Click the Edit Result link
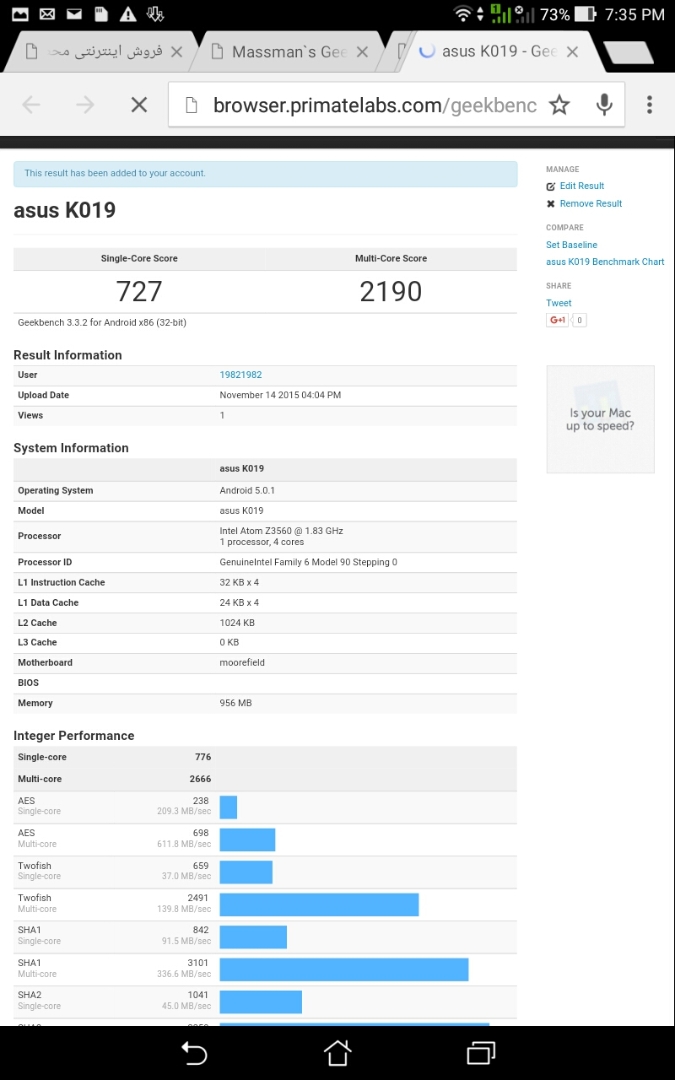 point(581,186)
